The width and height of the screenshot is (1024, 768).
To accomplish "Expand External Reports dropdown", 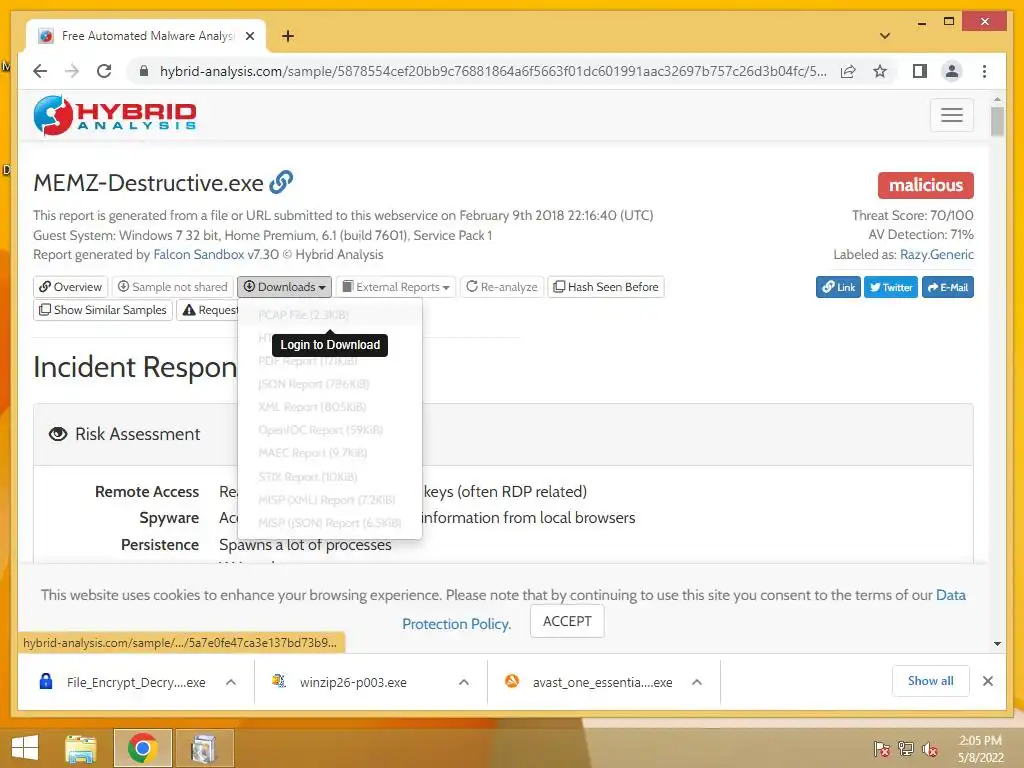I will [396, 287].
